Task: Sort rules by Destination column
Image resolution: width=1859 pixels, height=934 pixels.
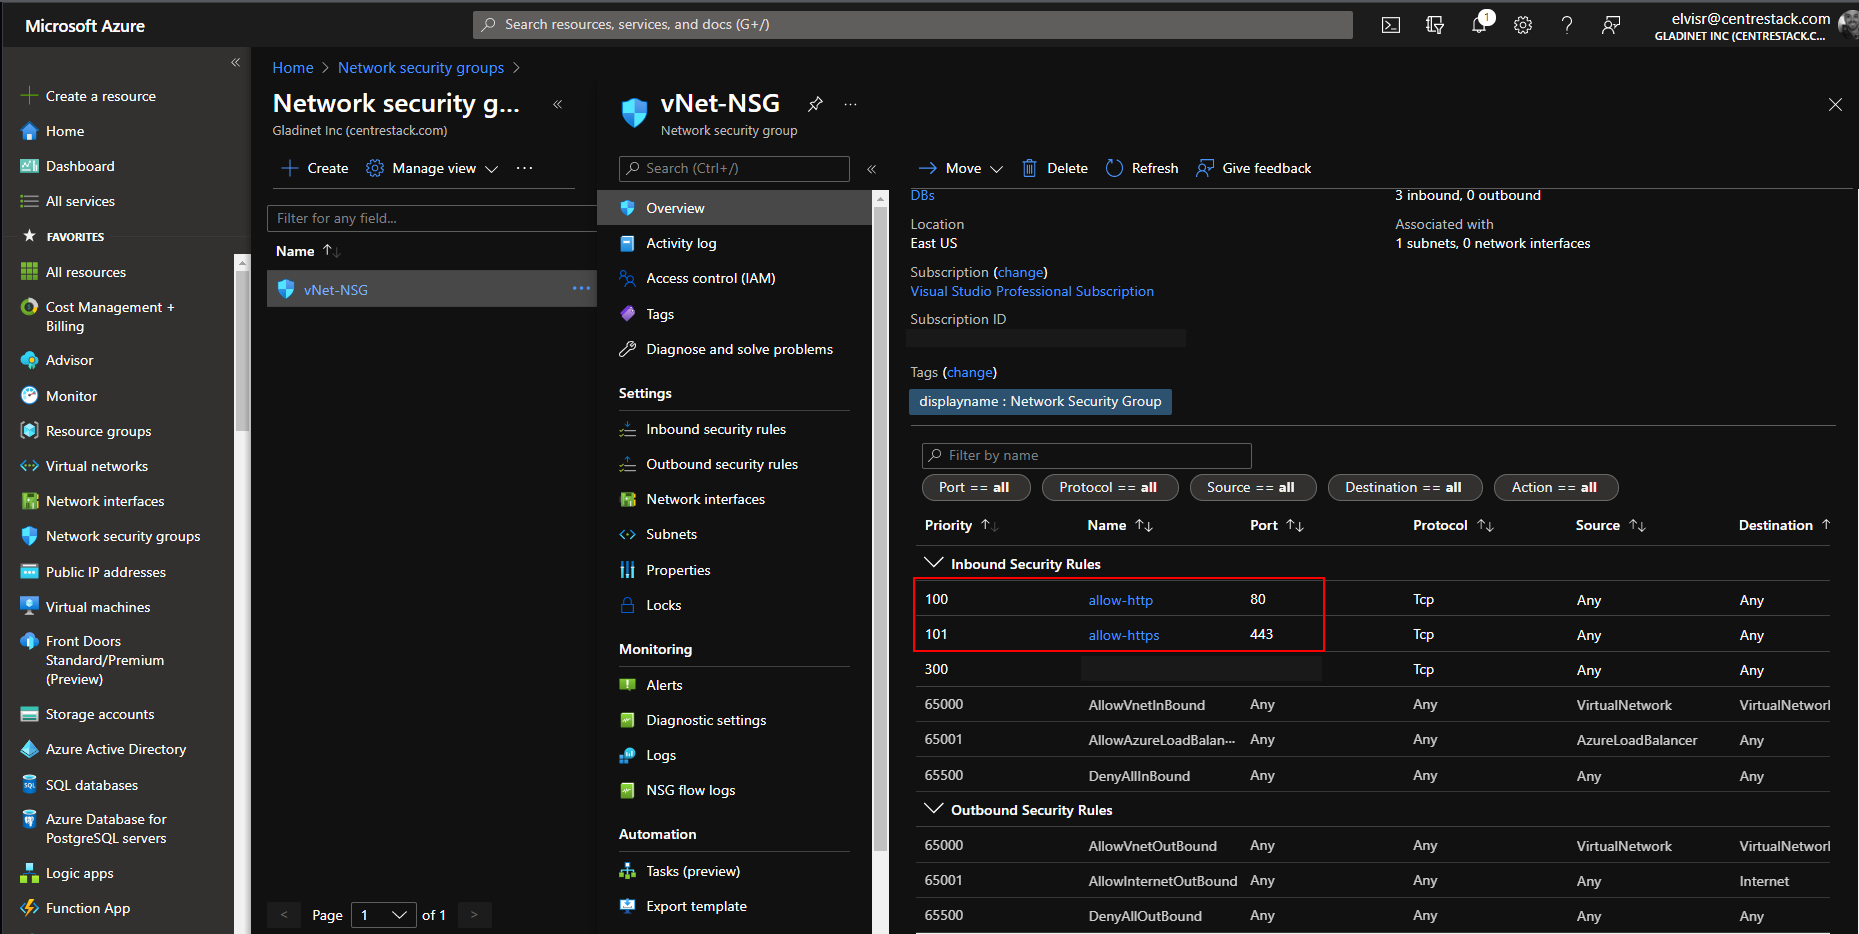Action: tap(1826, 525)
